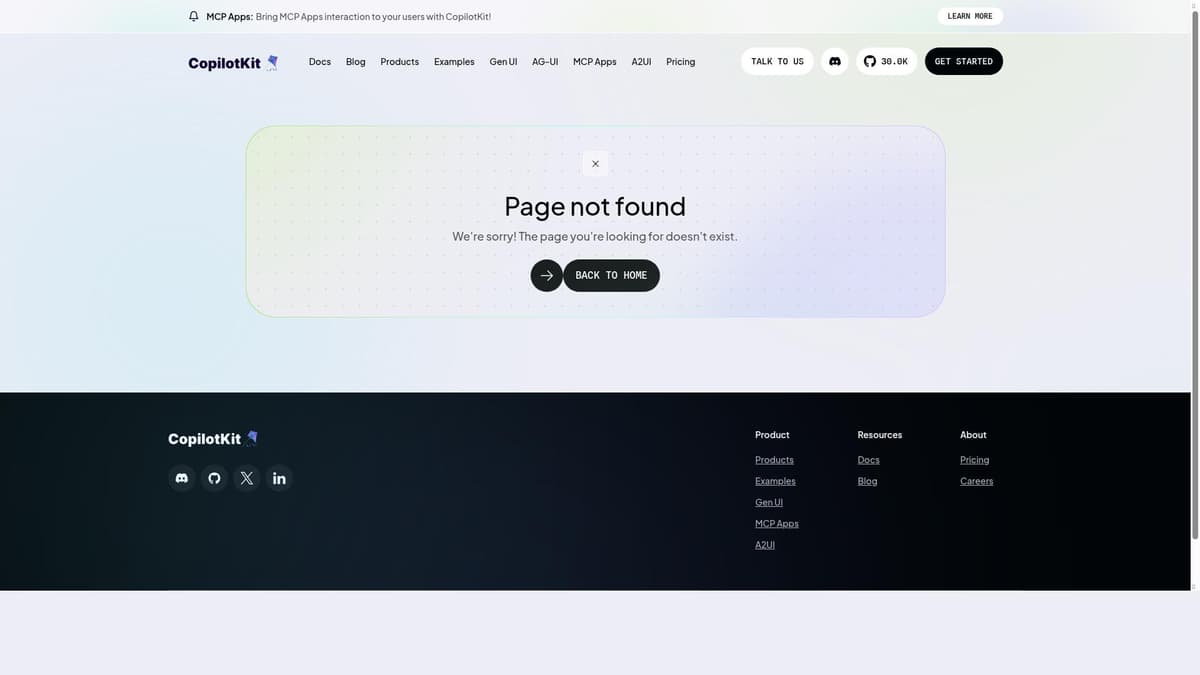The image size is (1200, 675).
Task: Open the footer GitHub social icon
Action: point(214,478)
